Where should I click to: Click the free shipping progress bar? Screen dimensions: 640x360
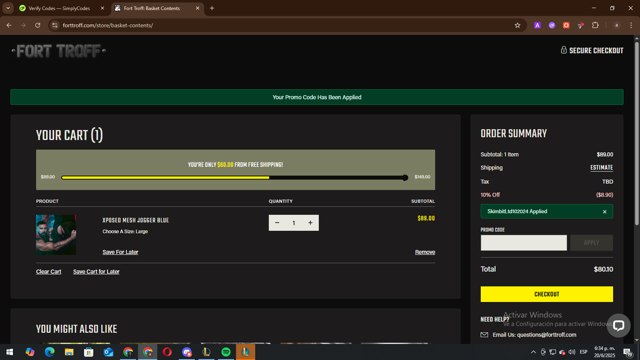click(x=235, y=178)
